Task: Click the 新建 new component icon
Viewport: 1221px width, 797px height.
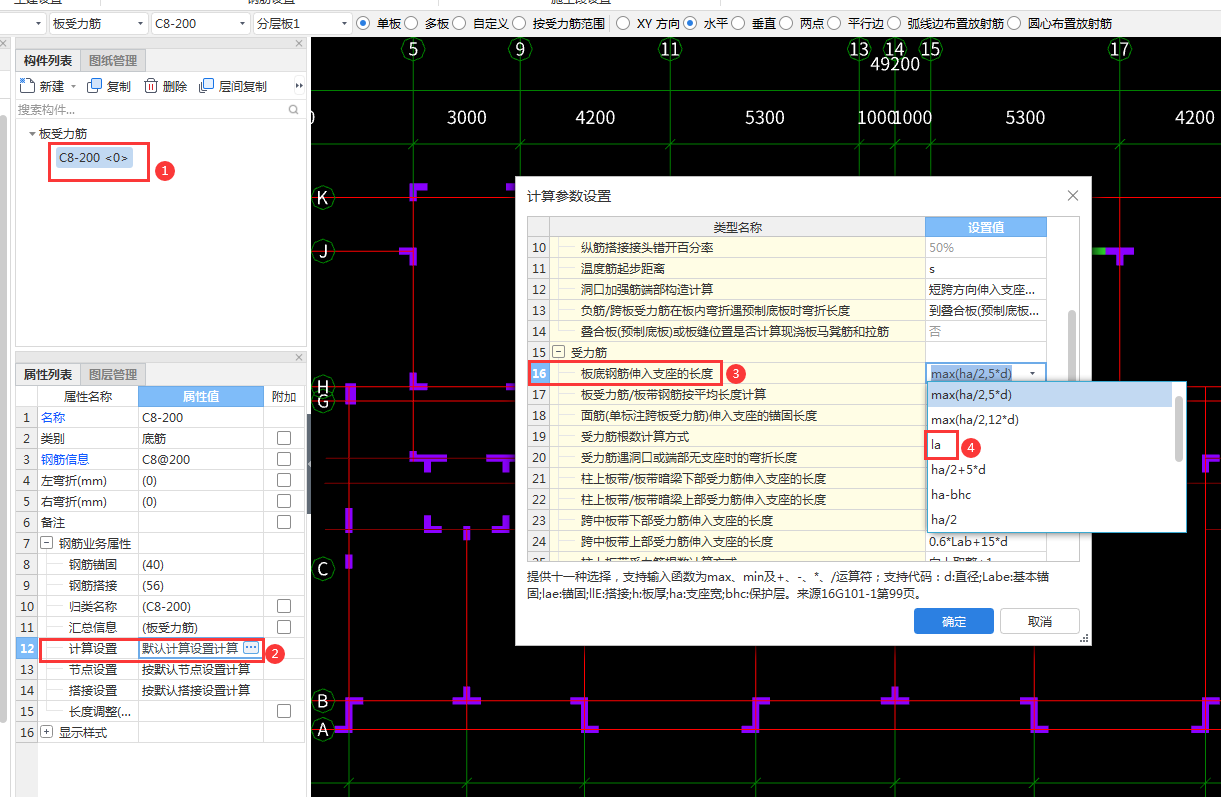Action: pyautogui.click(x=28, y=86)
